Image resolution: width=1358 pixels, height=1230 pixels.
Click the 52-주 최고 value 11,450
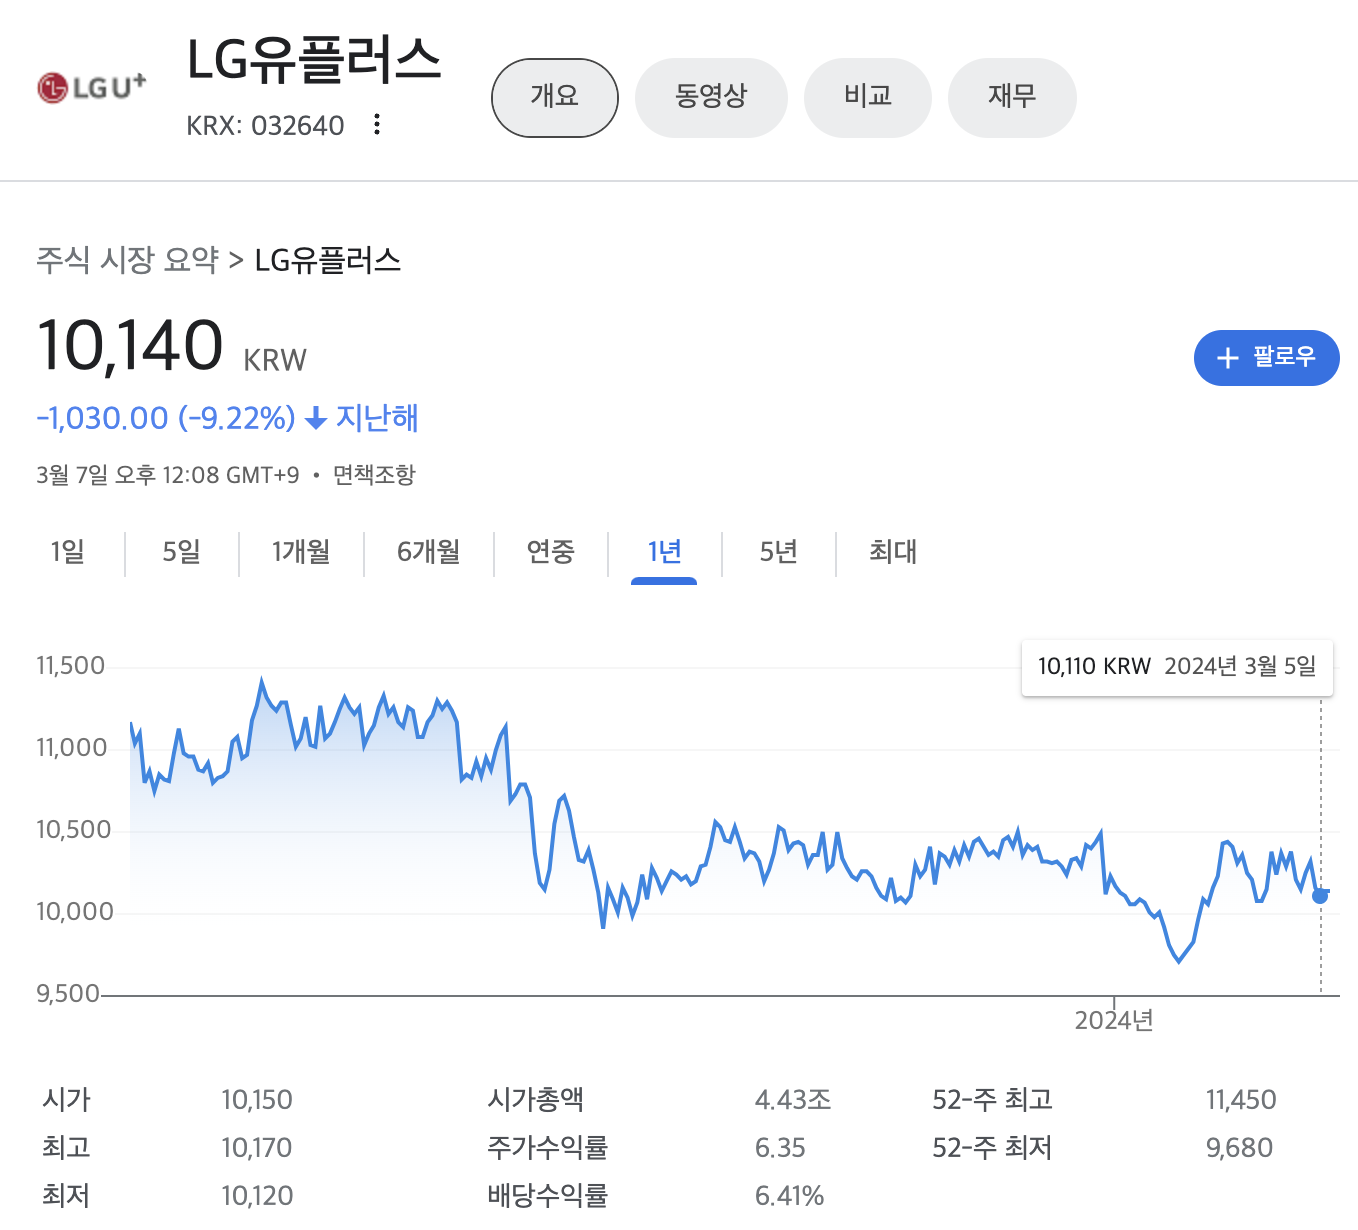point(1241,1100)
